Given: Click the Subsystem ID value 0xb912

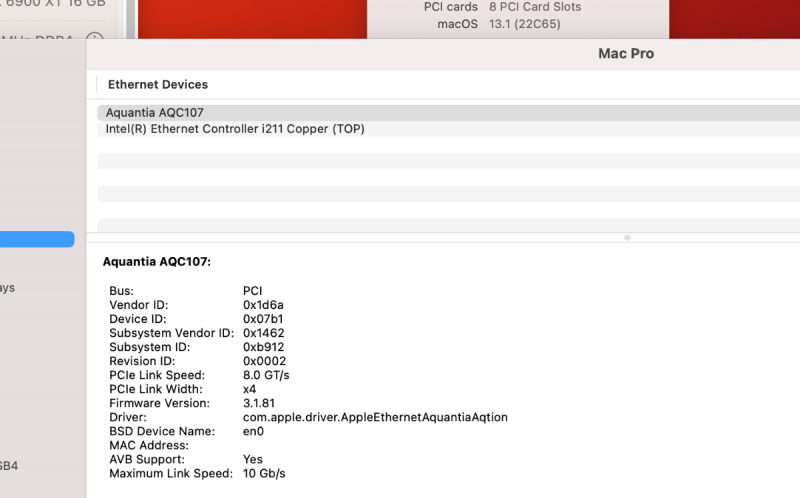Looking at the screenshot, I should tap(263, 347).
